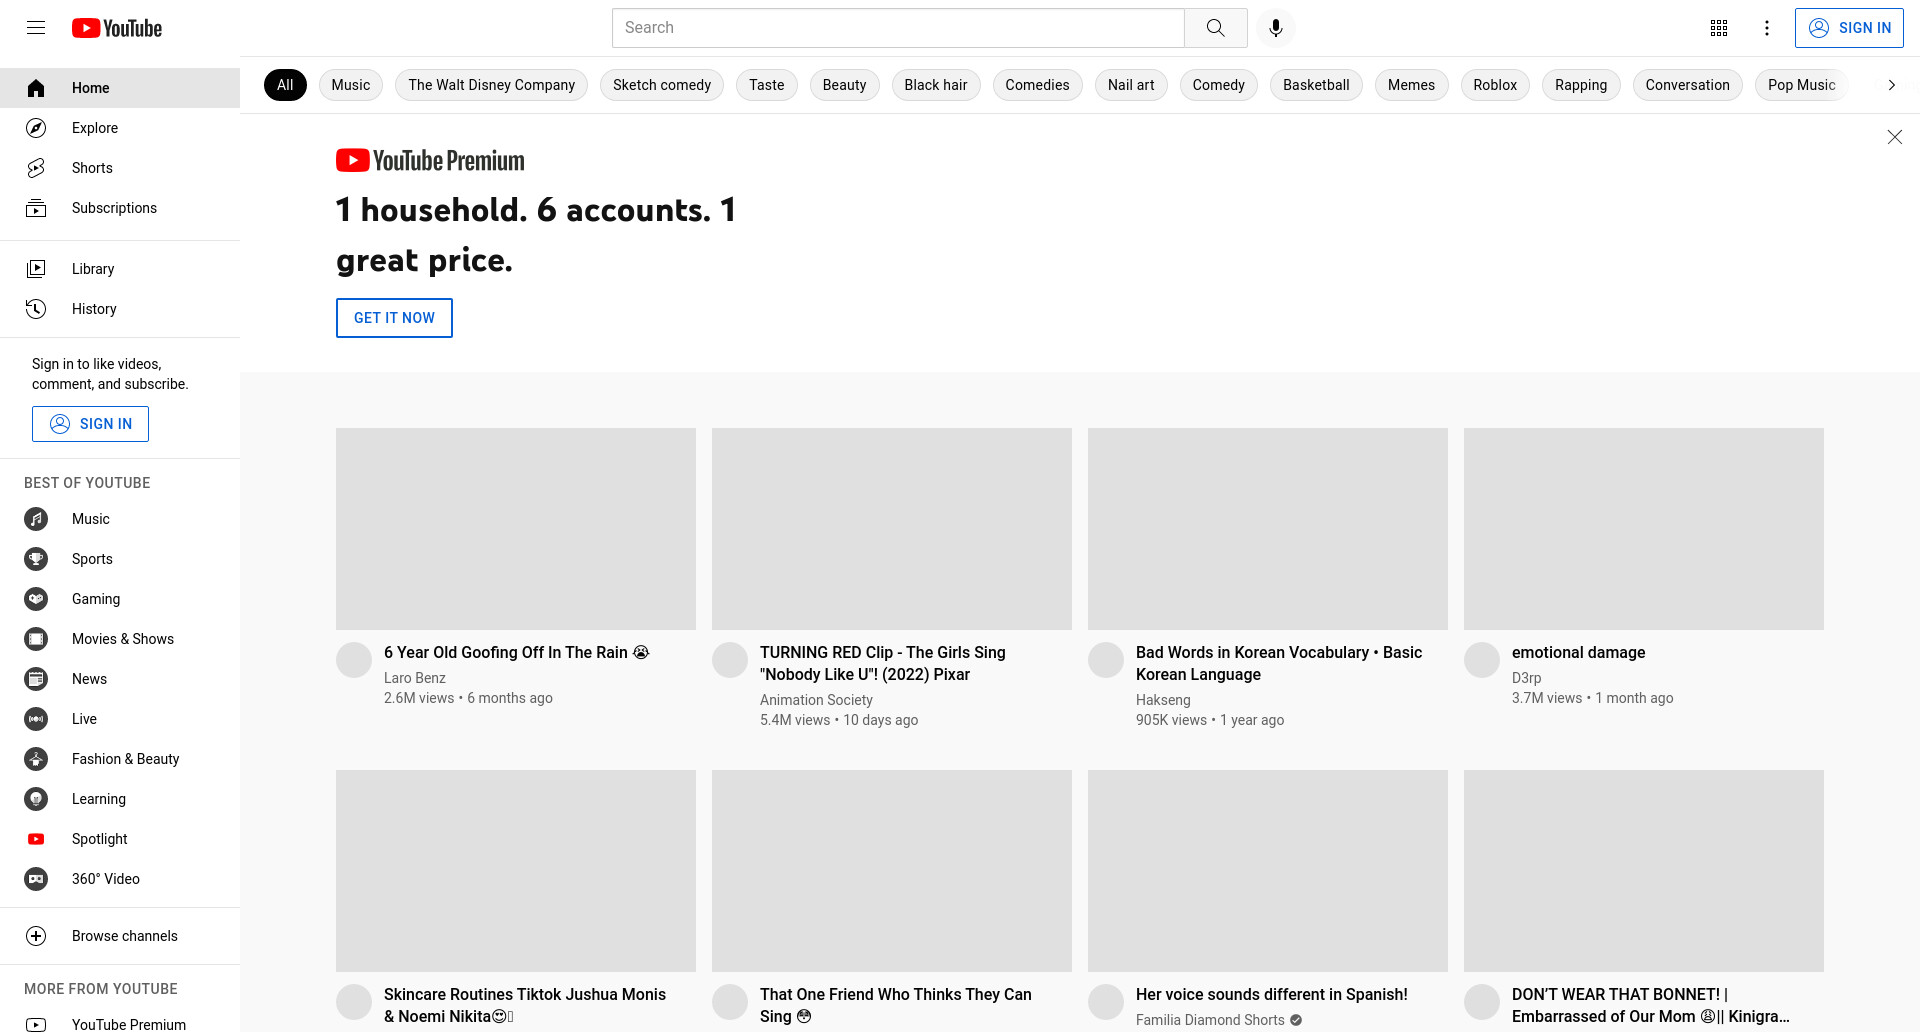
Task: Open Movies & Shows in sidebar
Action: click(120, 639)
